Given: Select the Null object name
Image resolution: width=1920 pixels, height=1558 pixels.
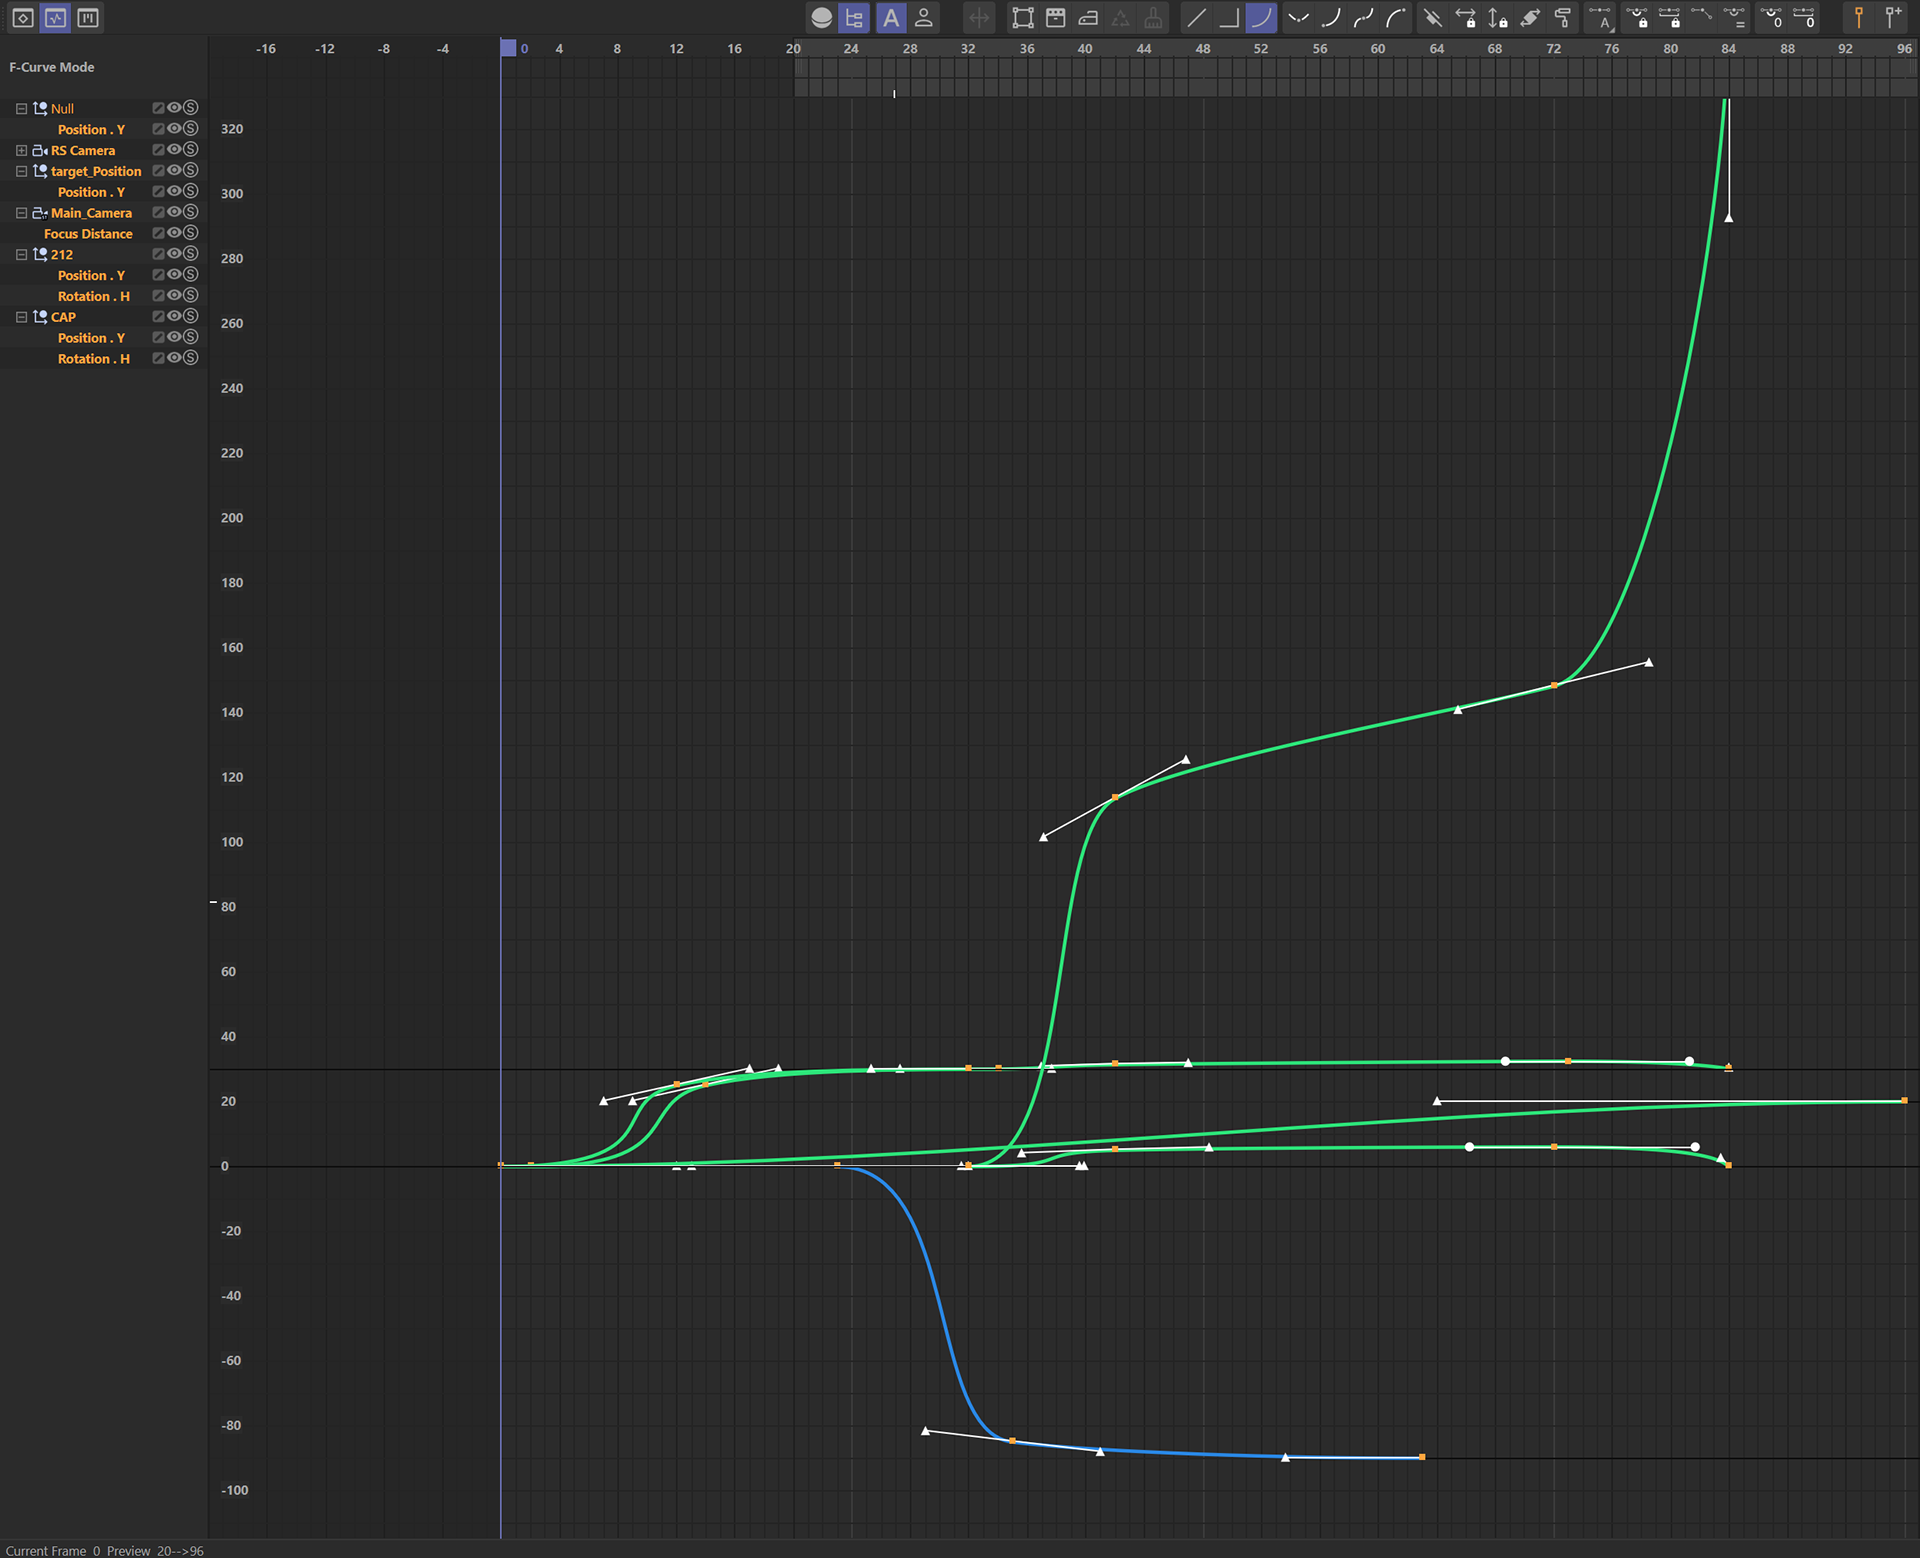Looking at the screenshot, I should click(x=62, y=109).
